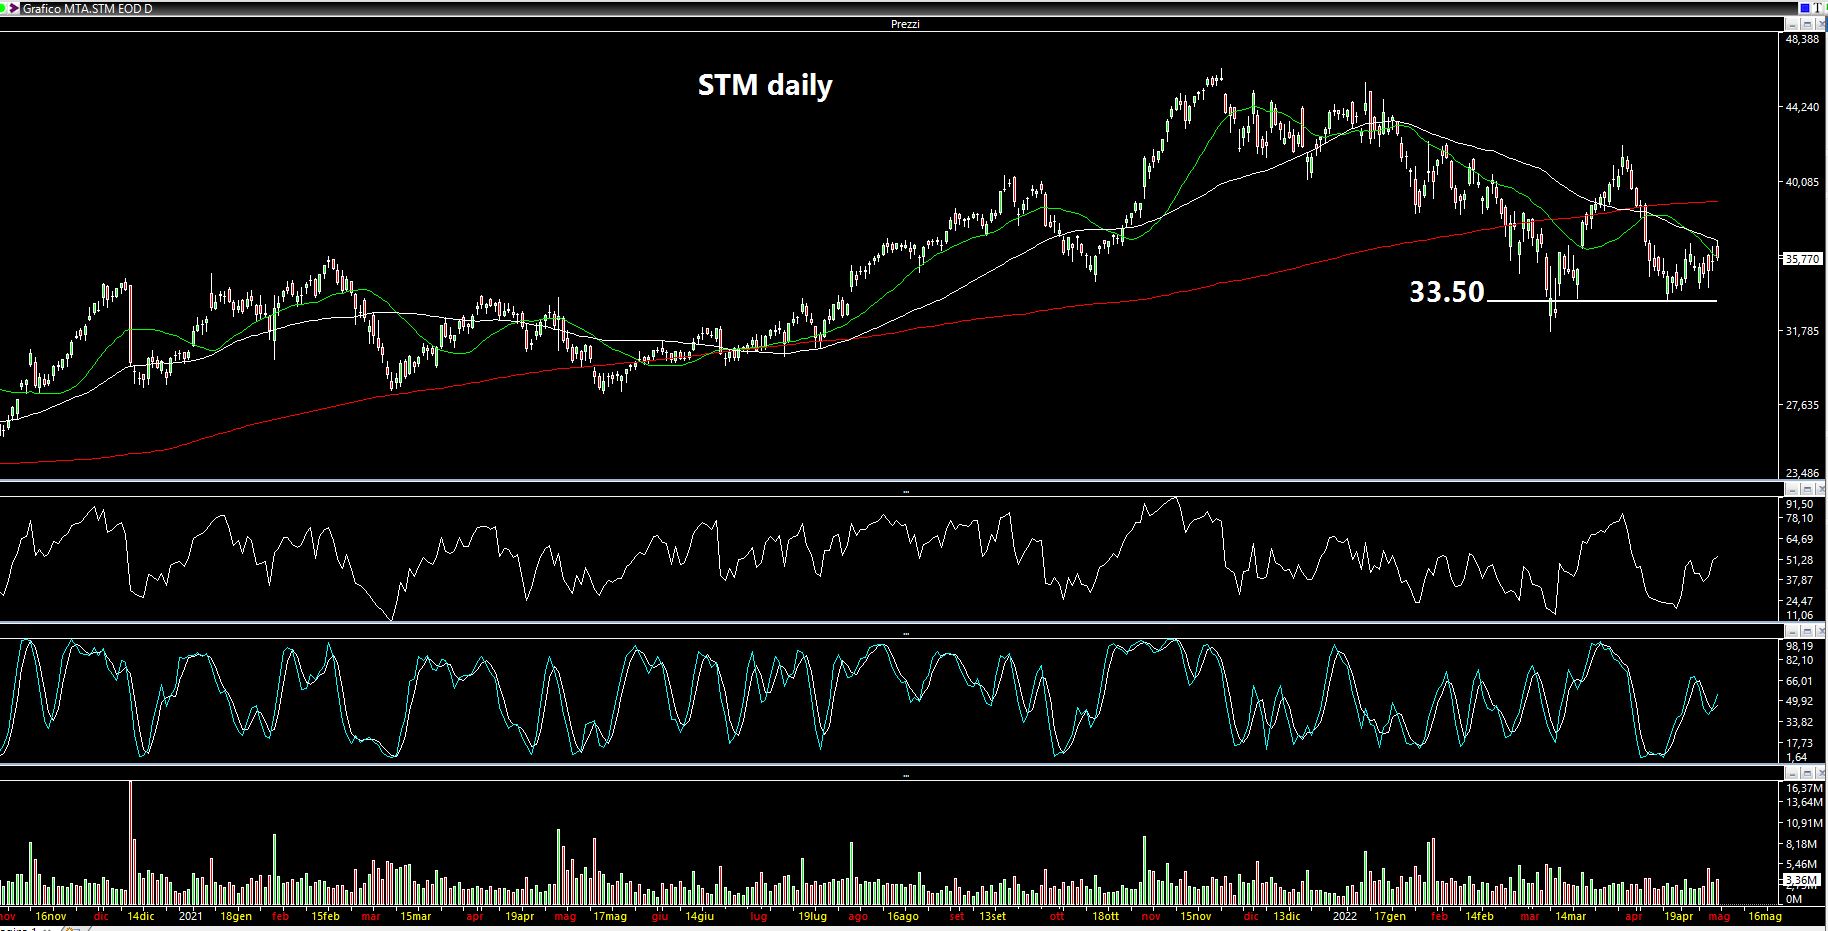Image resolution: width=1828 pixels, height=931 pixels.
Task: Click the 23,486 price axis value
Action: [1803, 473]
